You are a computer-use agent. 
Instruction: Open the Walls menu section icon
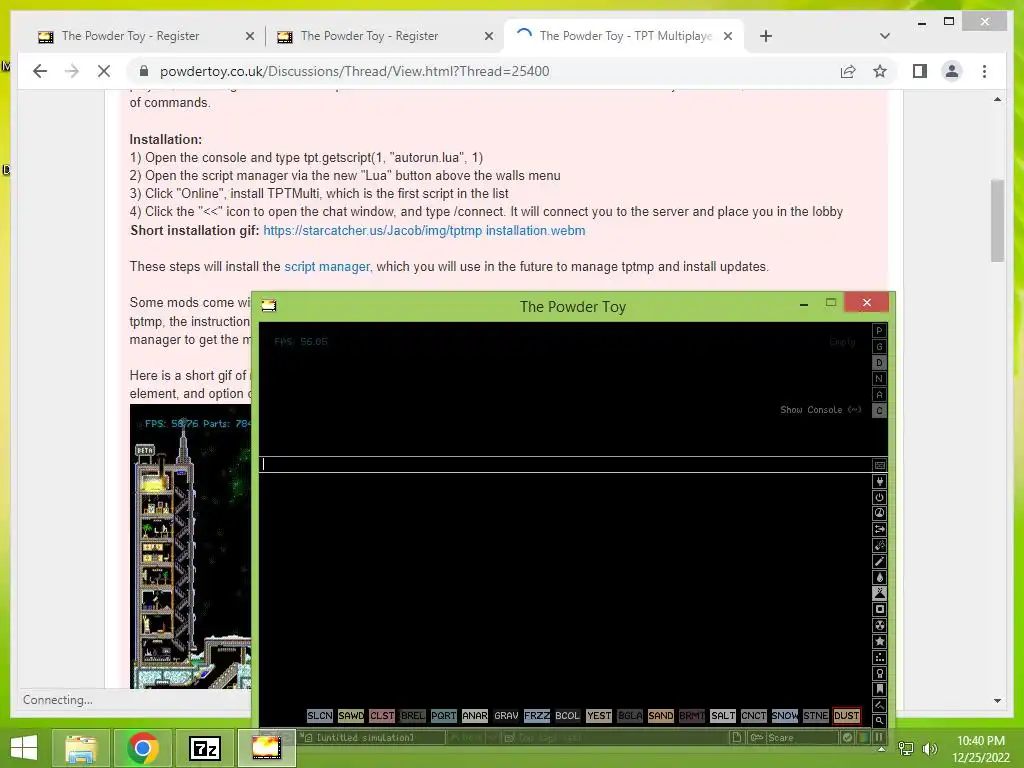[x=880, y=465]
